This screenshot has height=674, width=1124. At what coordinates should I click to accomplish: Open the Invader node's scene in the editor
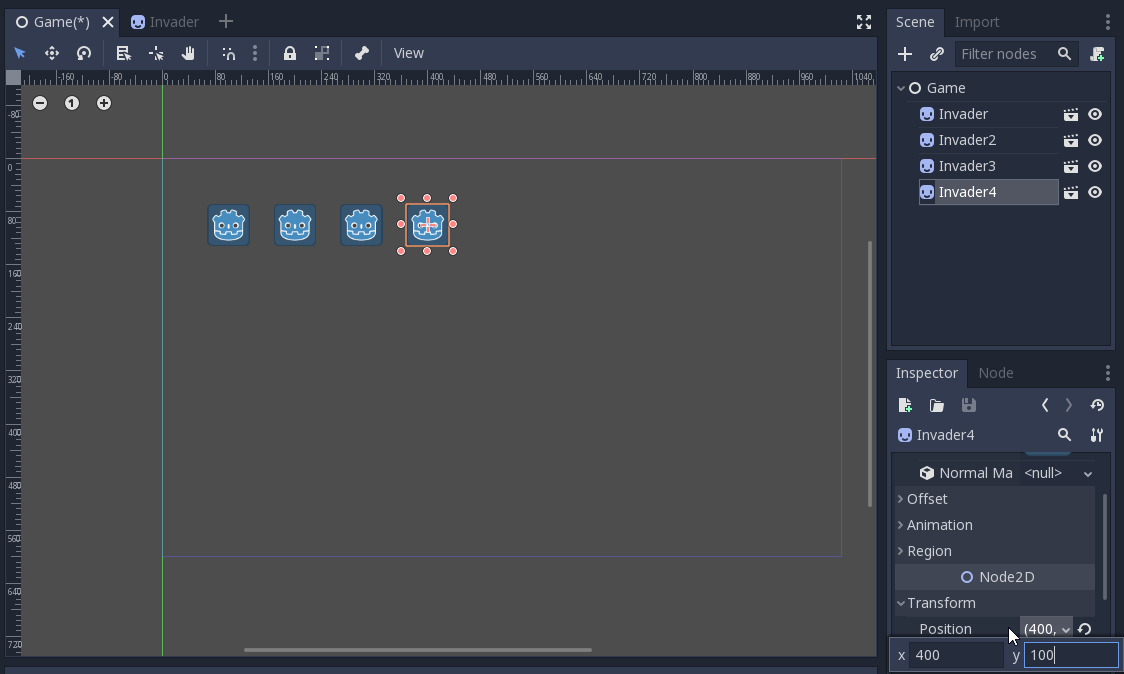1070,114
